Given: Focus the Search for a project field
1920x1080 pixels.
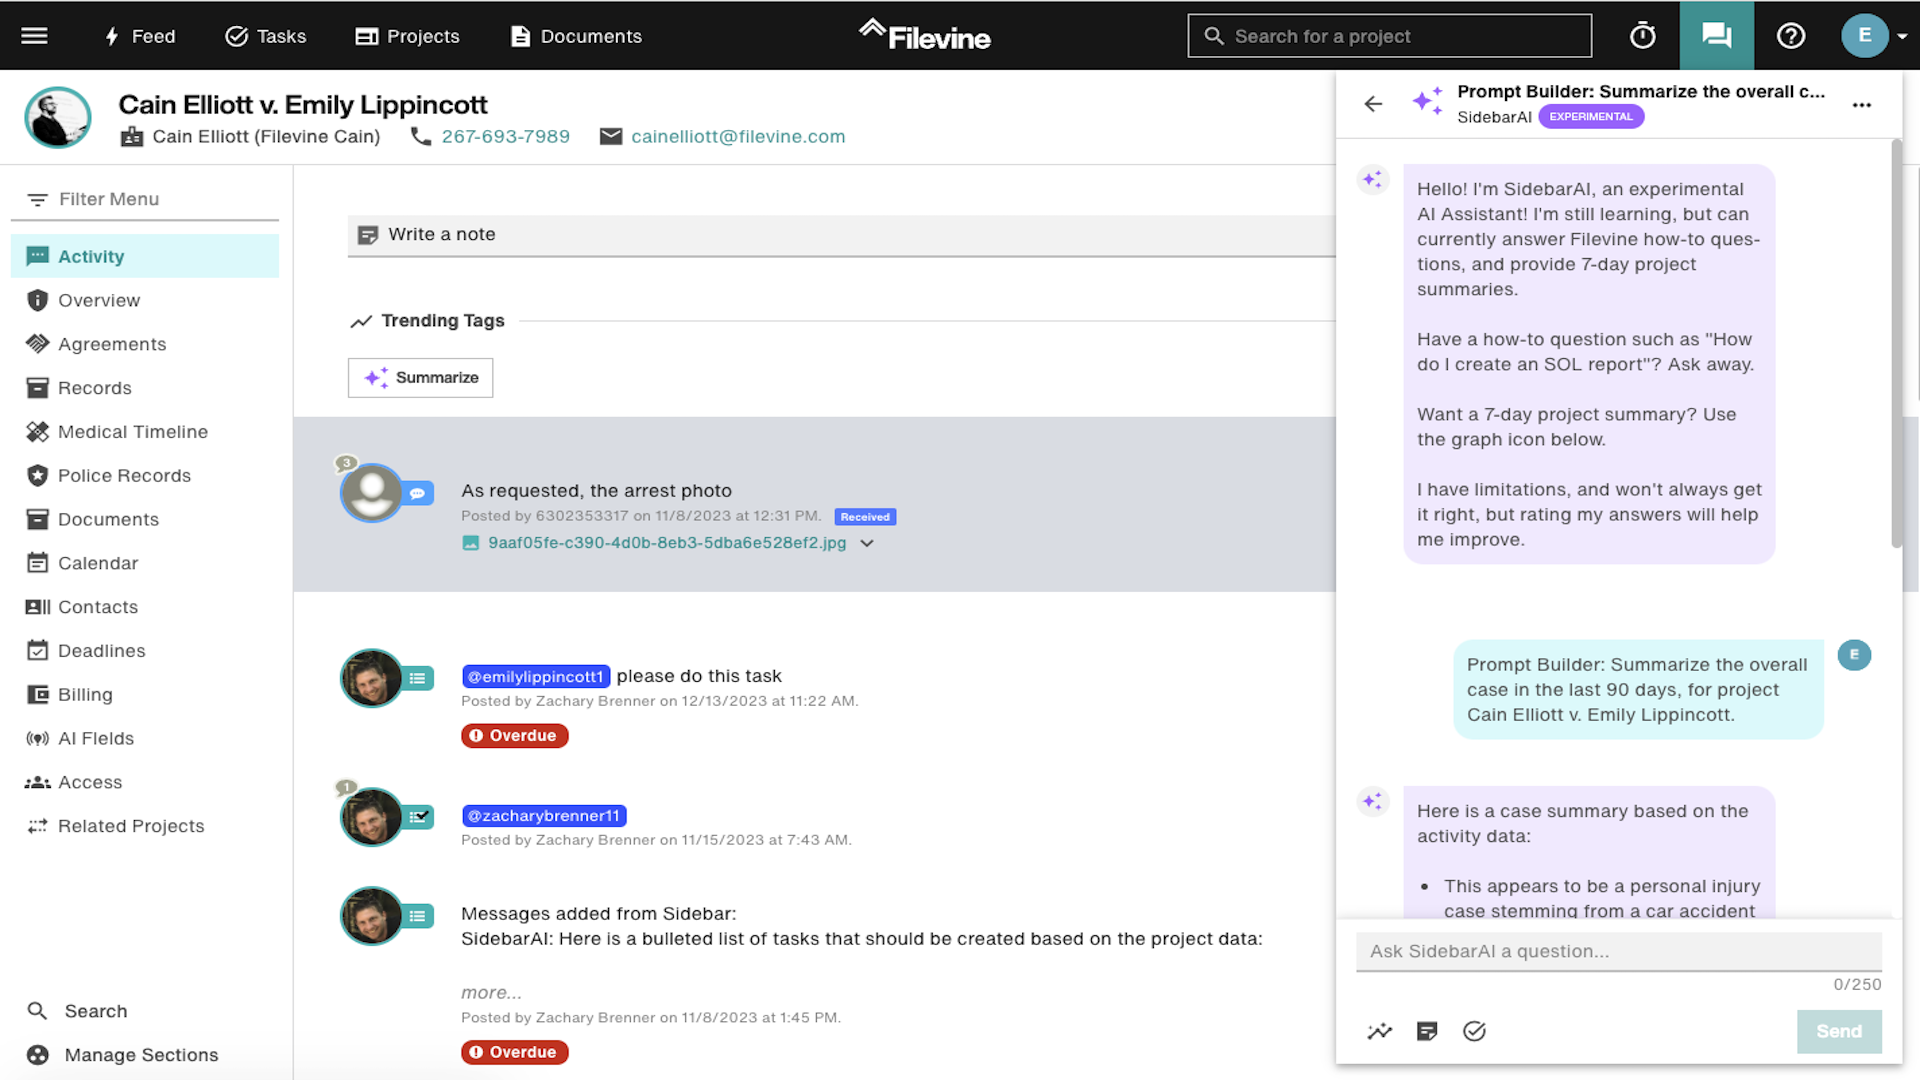Looking at the screenshot, I should (x=1390, y=36).
